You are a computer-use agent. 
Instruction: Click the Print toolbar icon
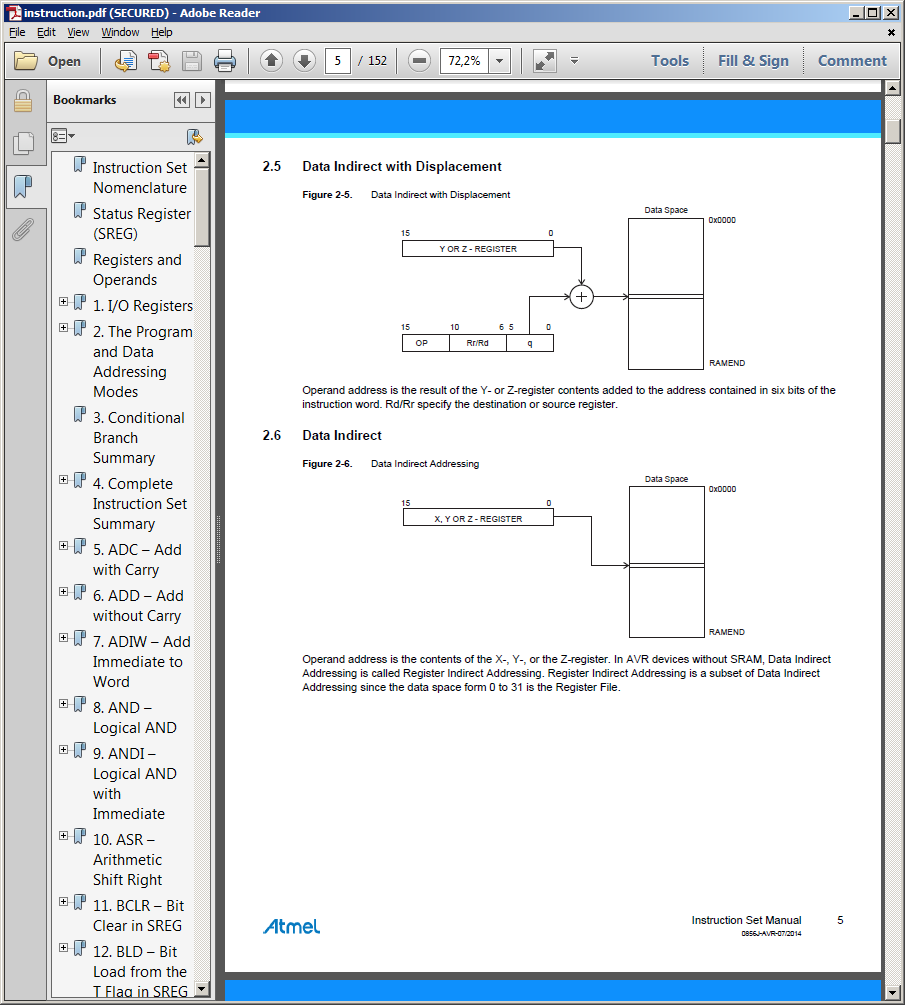point(225,61)
